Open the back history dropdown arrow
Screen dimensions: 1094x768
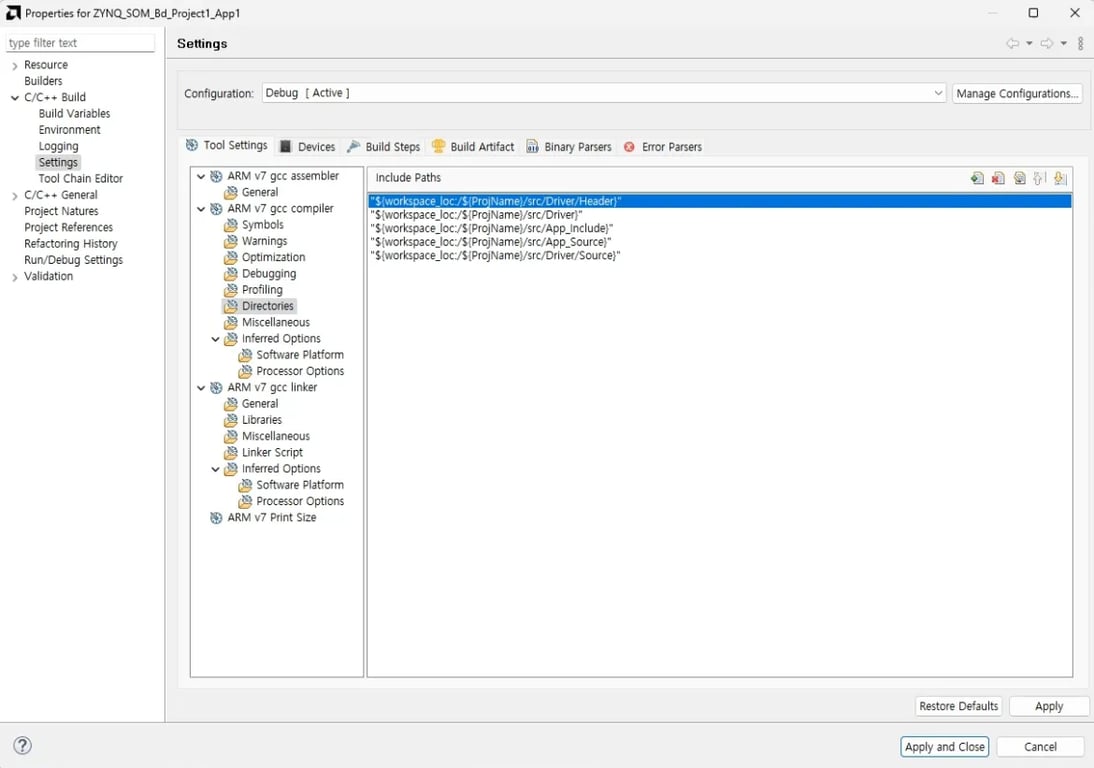click(1029, 43)
